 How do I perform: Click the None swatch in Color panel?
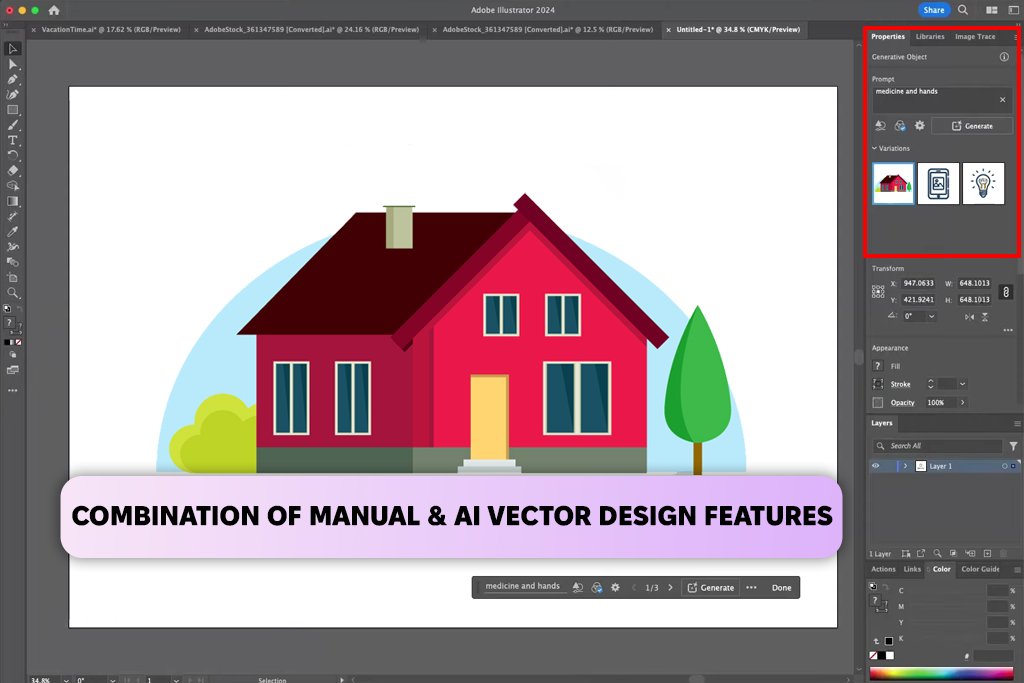[874, 656]
